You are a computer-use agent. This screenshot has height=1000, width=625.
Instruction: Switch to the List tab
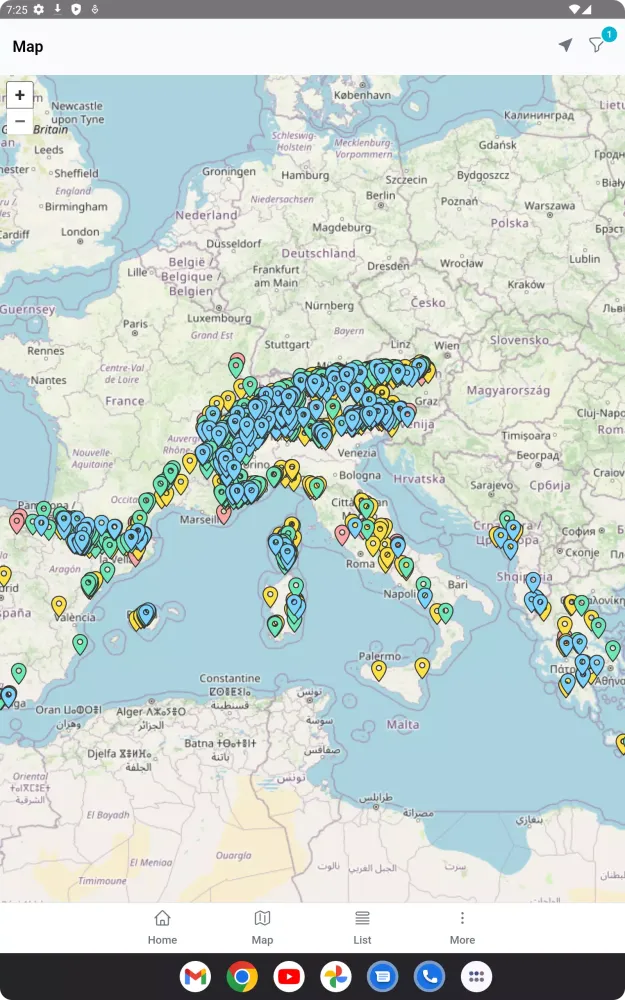tap(362, 927)
